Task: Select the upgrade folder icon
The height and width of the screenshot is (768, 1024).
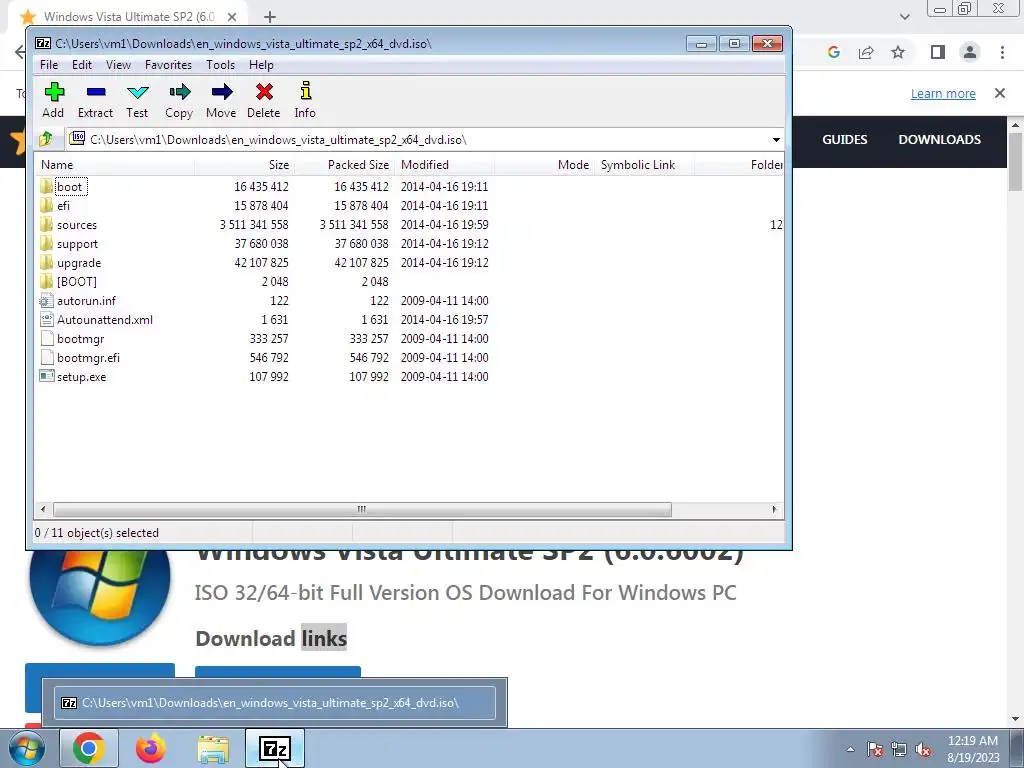Action: (x=46, y=263)
